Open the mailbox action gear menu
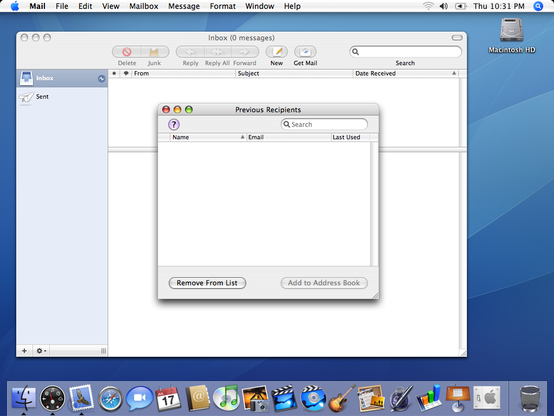The image size is (554, 416). click(x=41, y=351)
